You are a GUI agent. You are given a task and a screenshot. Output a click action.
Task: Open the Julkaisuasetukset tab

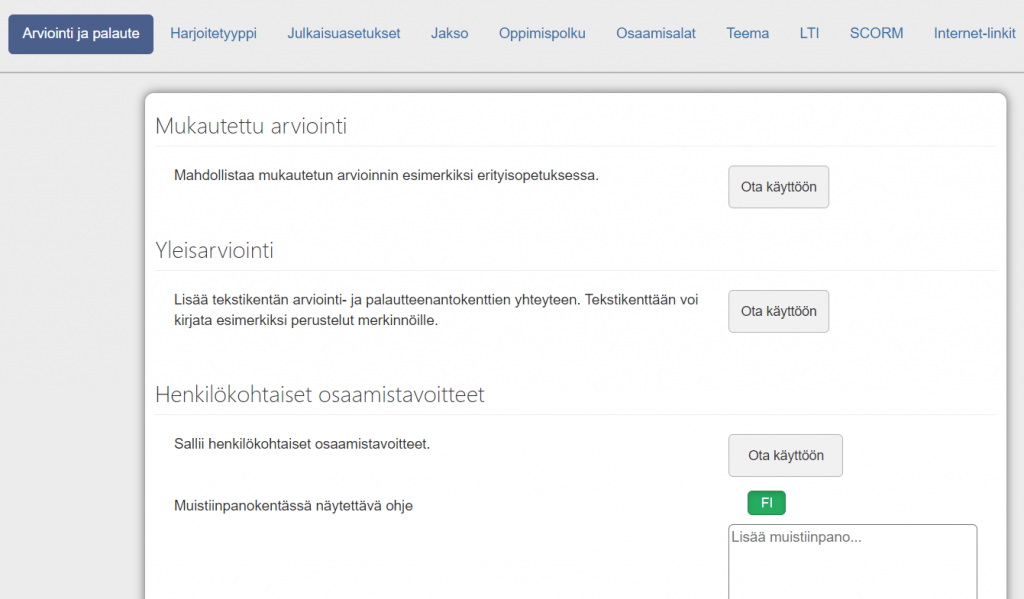(344, 33)
